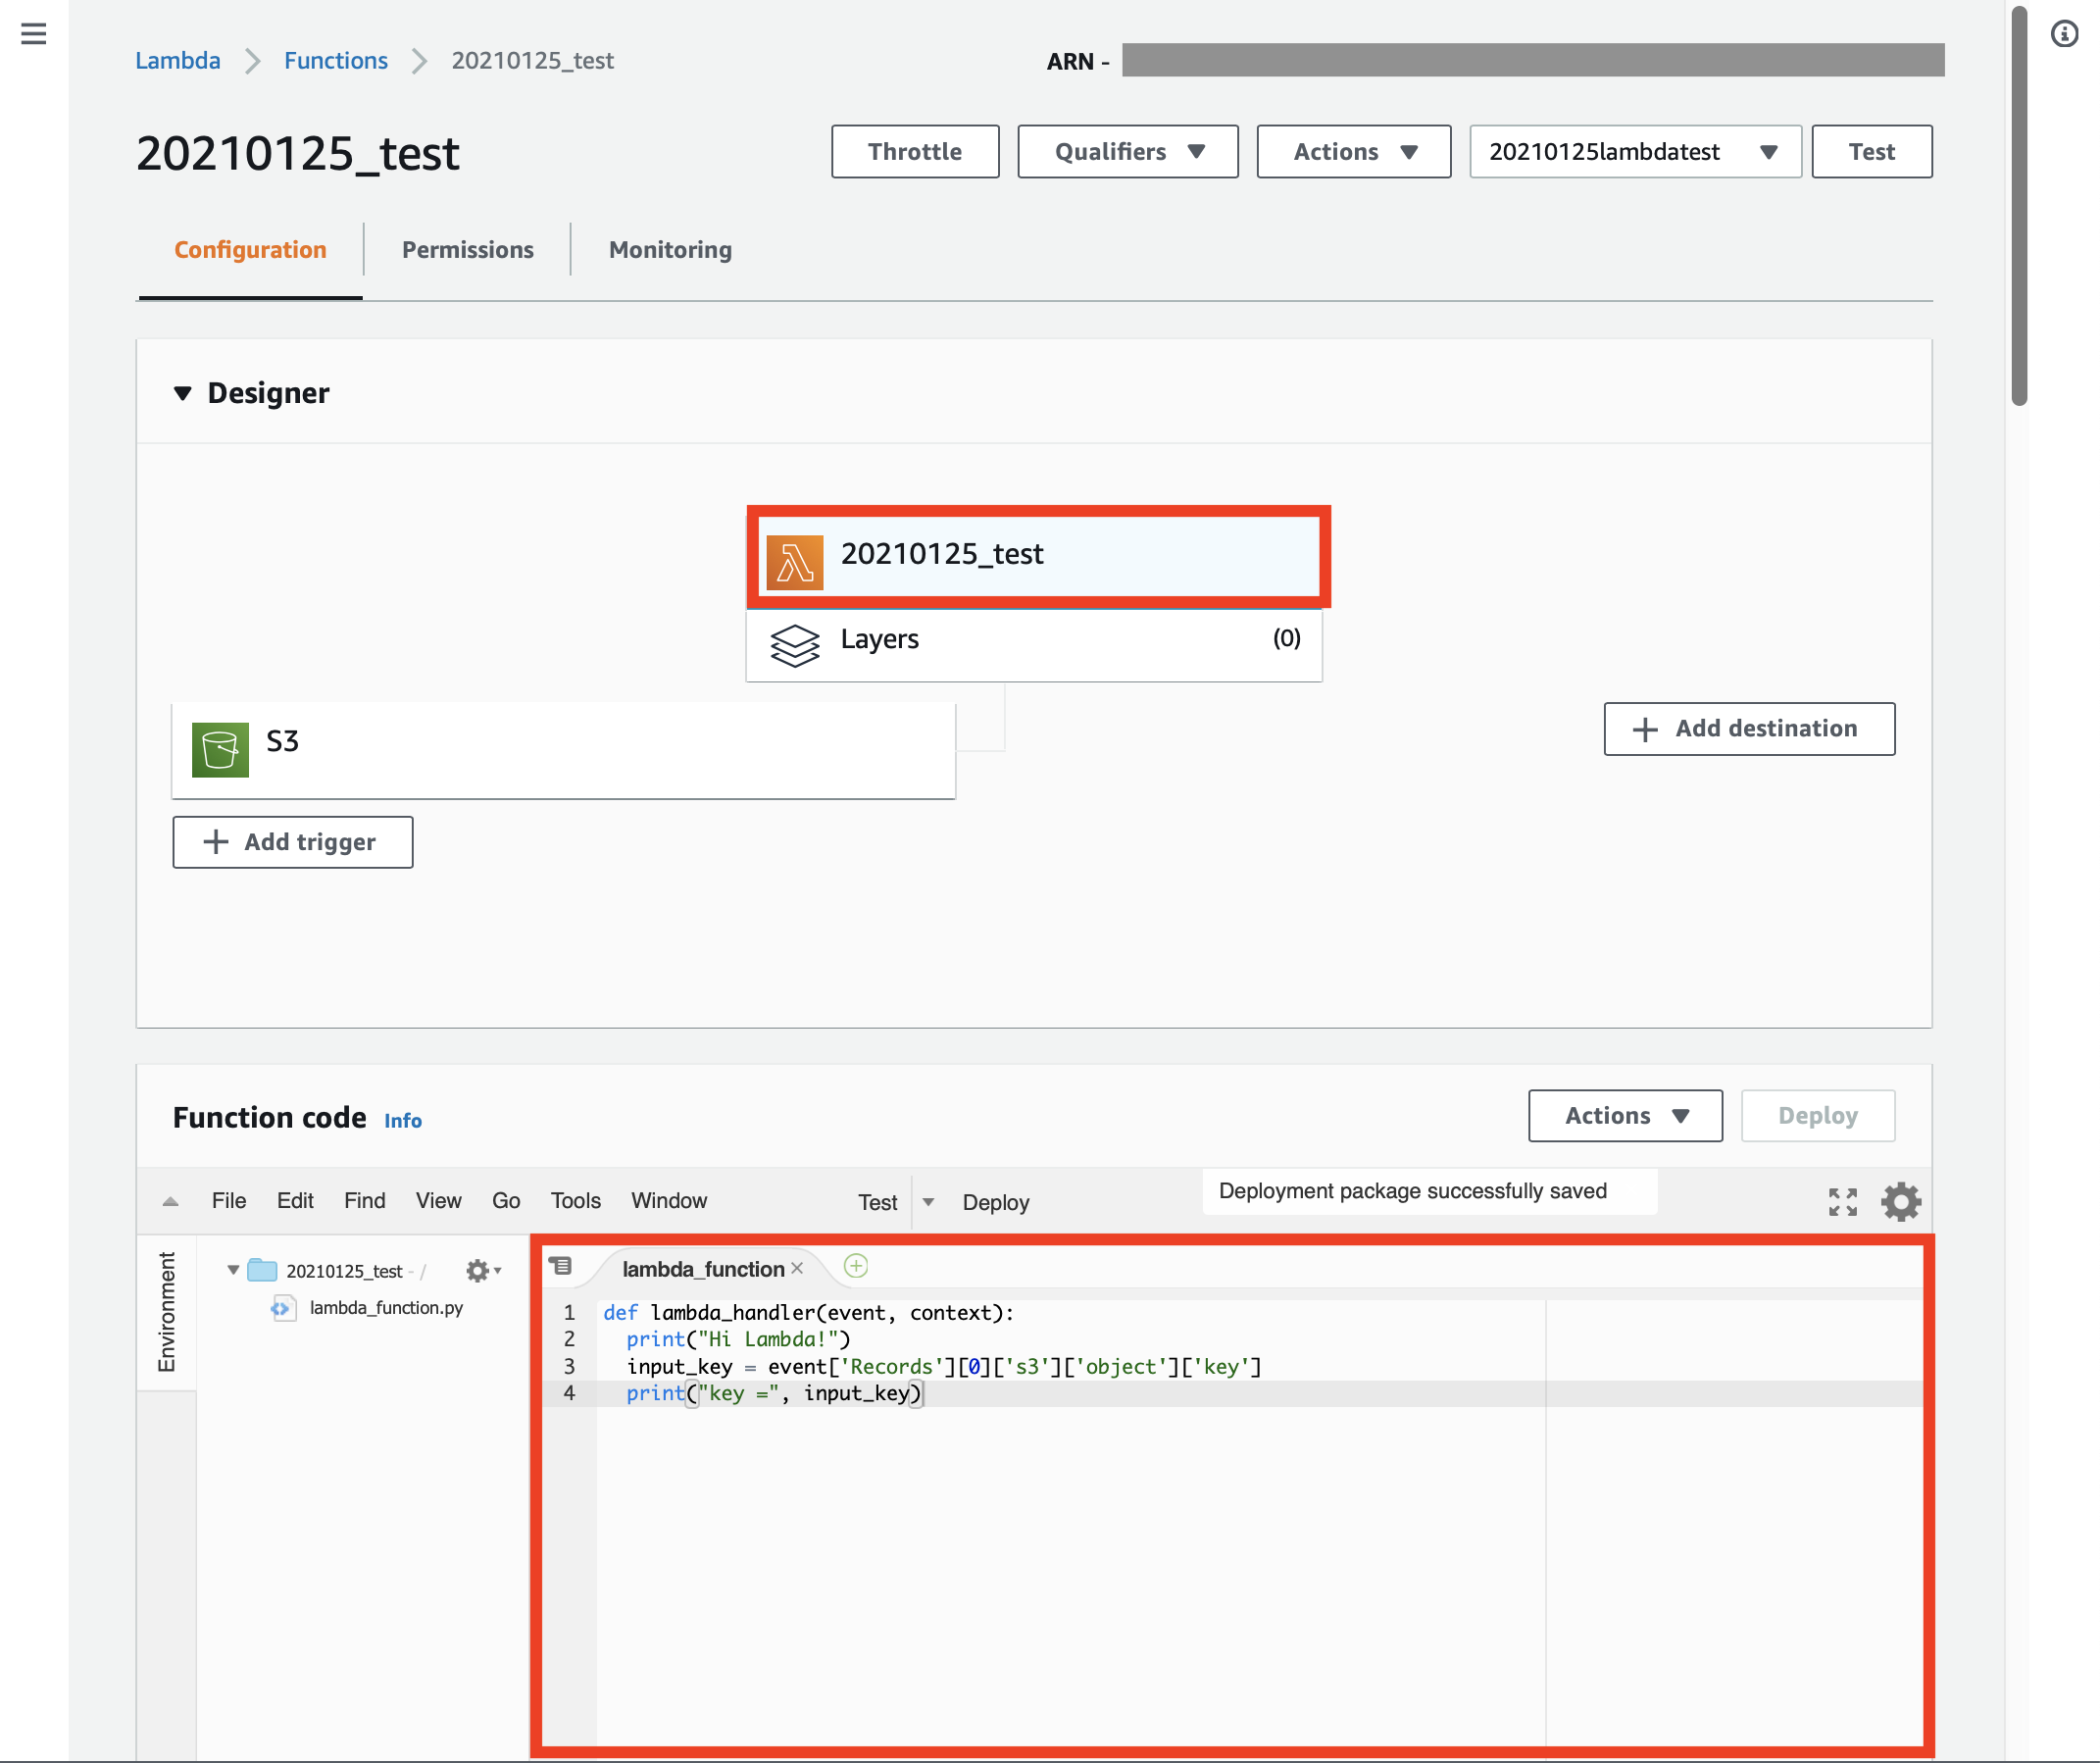Open the Window menu in editor
2100x1763 pixels.
point(668,1201)
